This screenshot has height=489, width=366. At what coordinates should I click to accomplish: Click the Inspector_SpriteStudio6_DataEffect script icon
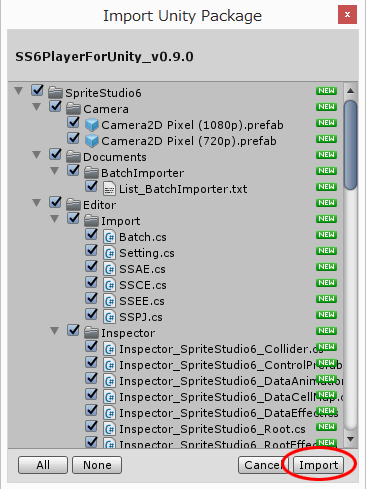tap(109, 413)
